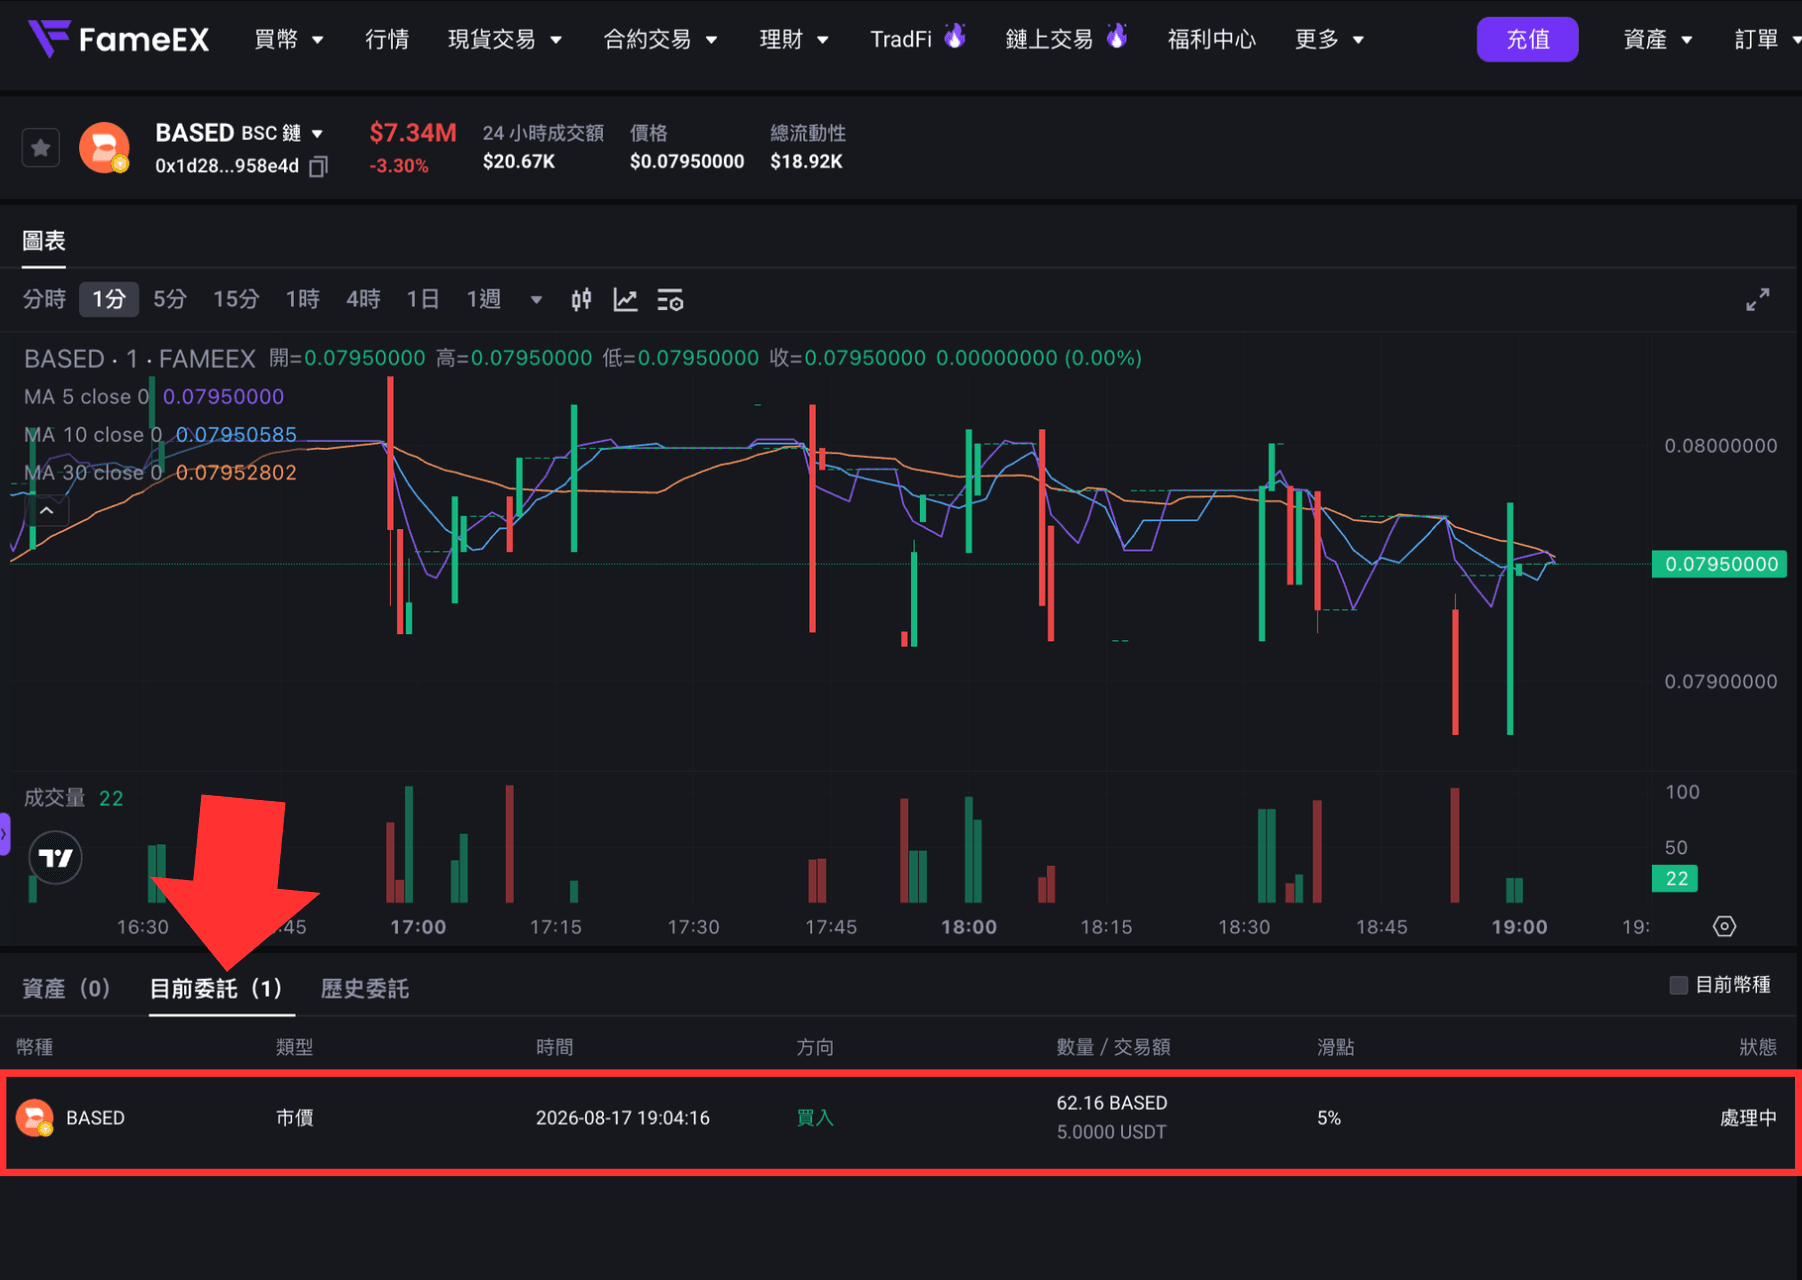This screenshot has width=1802, height=1280.
Task: Toggle the 目前幣種 checkbox
Action: (x=1679, y=985)
